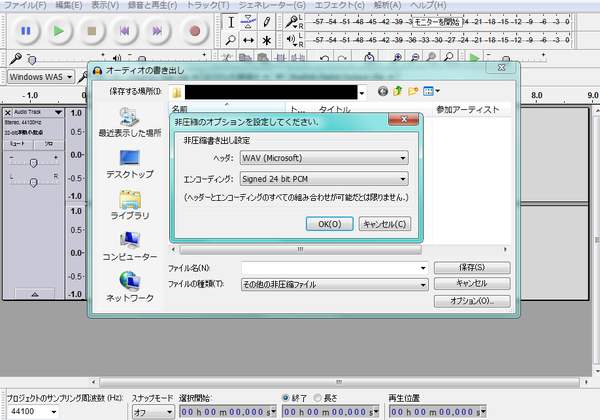
Task: Click the 保存(S) save button
Action: (472, 267)
